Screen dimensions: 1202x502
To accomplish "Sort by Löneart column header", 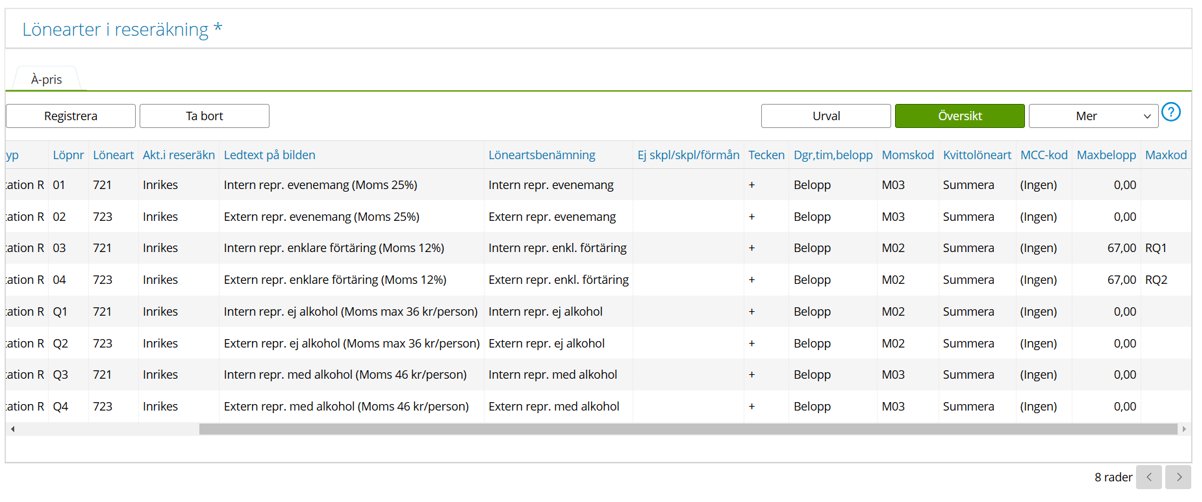I will pyautogui.click(x=112, y=155).
